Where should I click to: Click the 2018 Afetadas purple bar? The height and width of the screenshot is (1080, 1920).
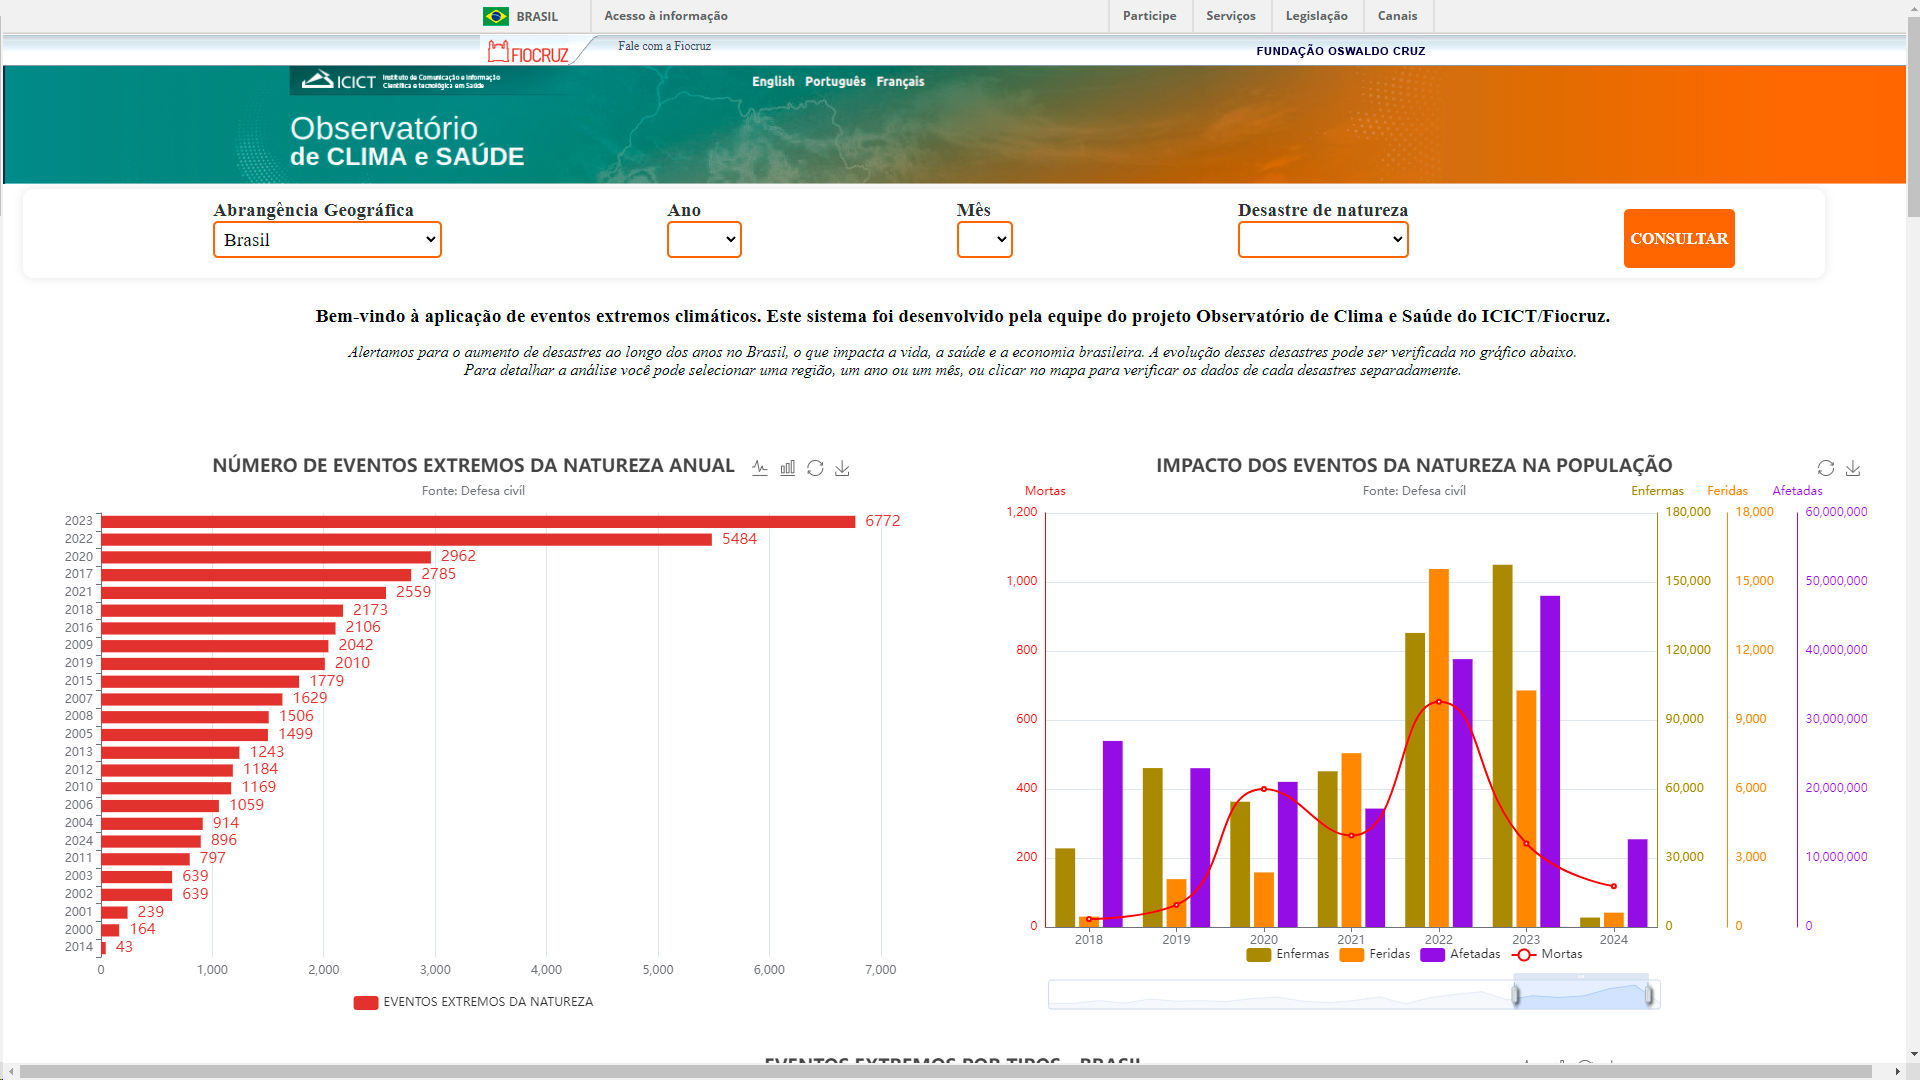click(x=1113, y=834)
